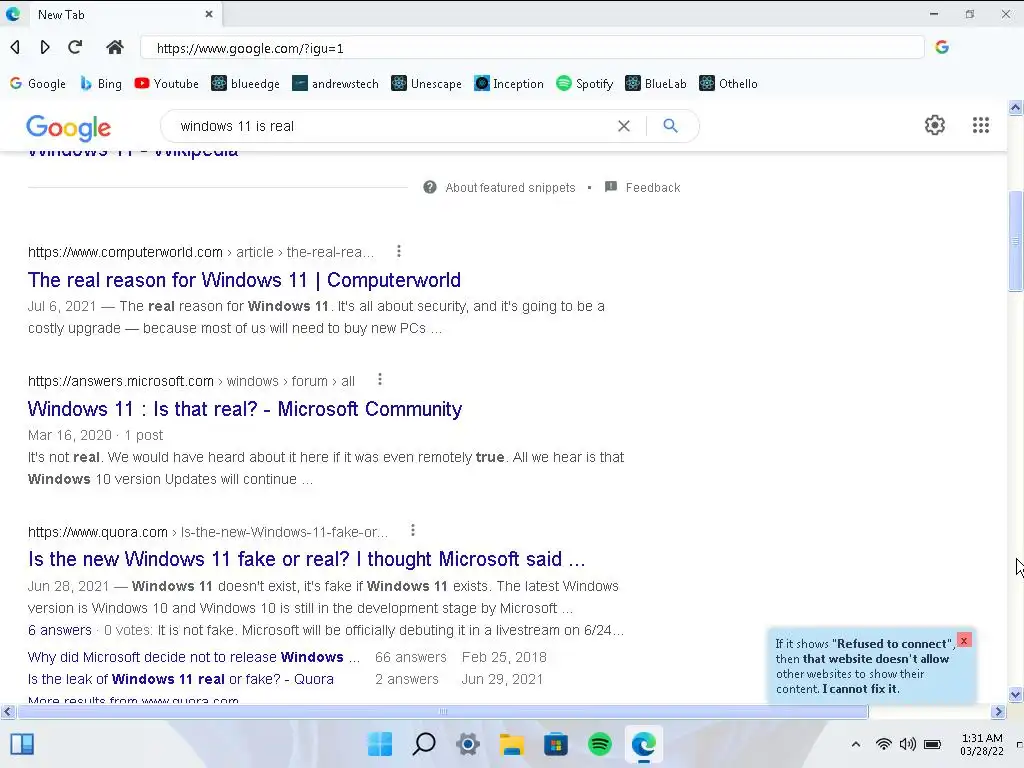Screen dimensions: 1024x768
Task: Open options for the Computerworld result
Action: (399, 251)
